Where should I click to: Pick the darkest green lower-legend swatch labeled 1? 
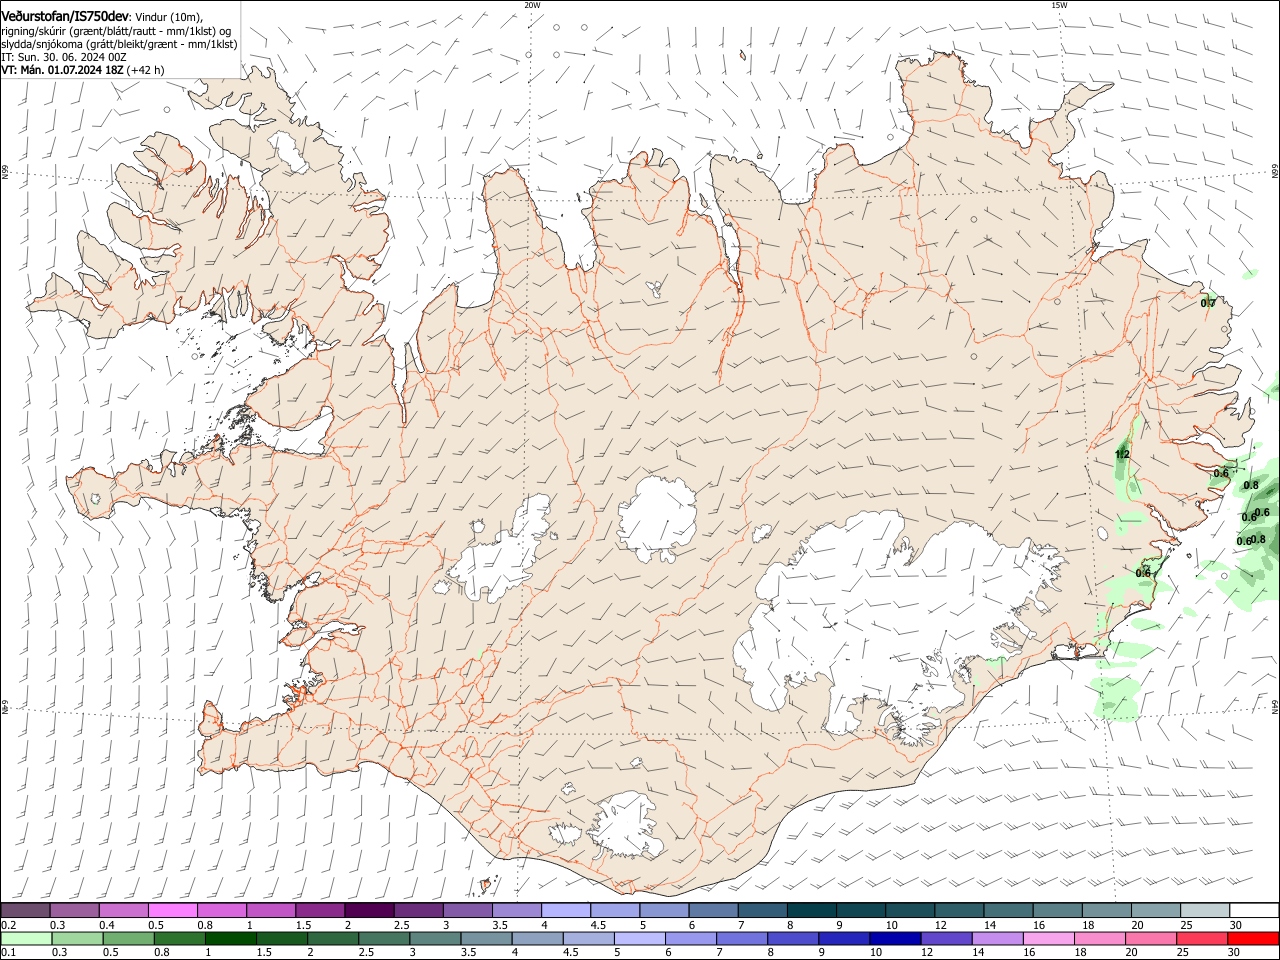point(230,938)
